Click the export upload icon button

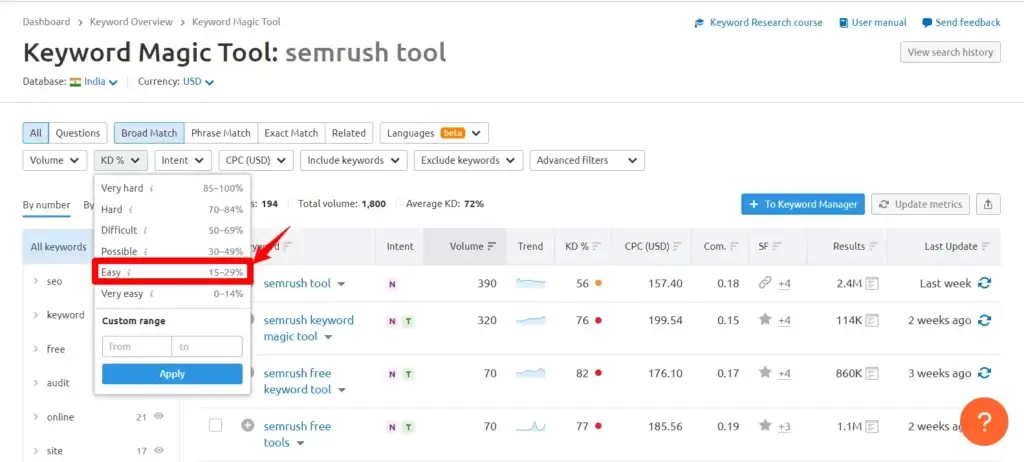point(988,204)
